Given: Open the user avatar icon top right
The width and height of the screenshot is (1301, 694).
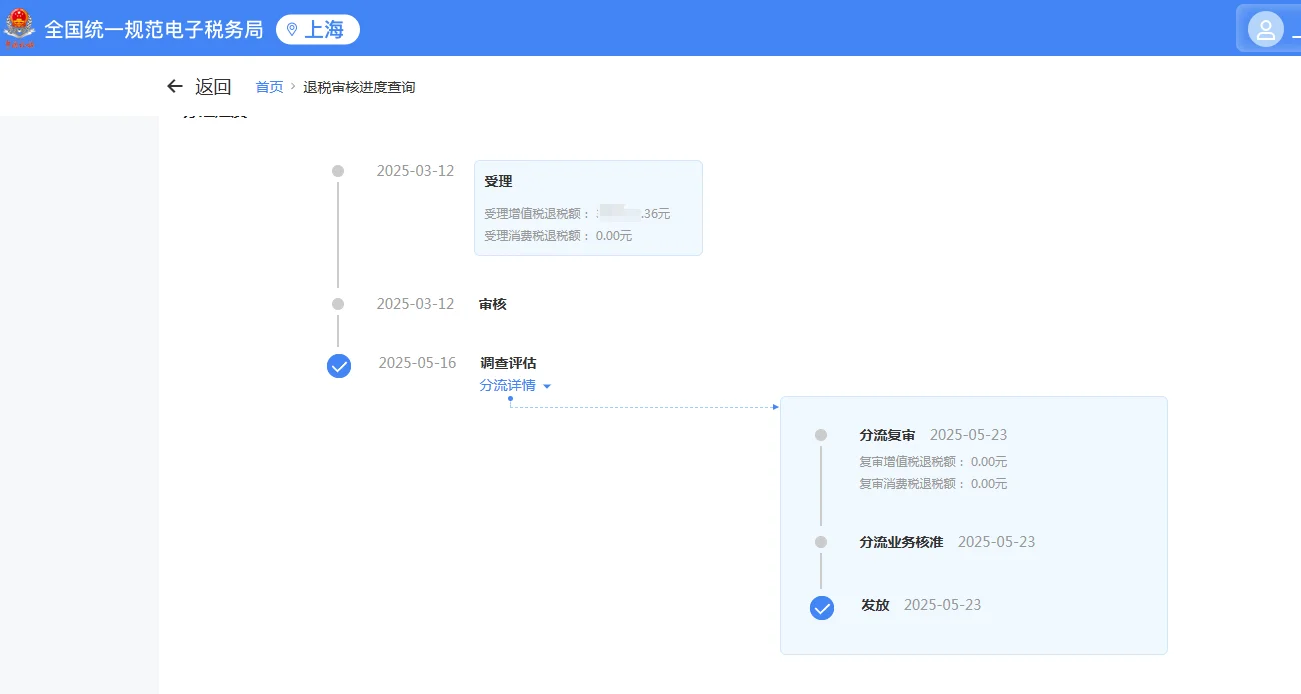Looking at the screenshot, I should pos(1266,27).
